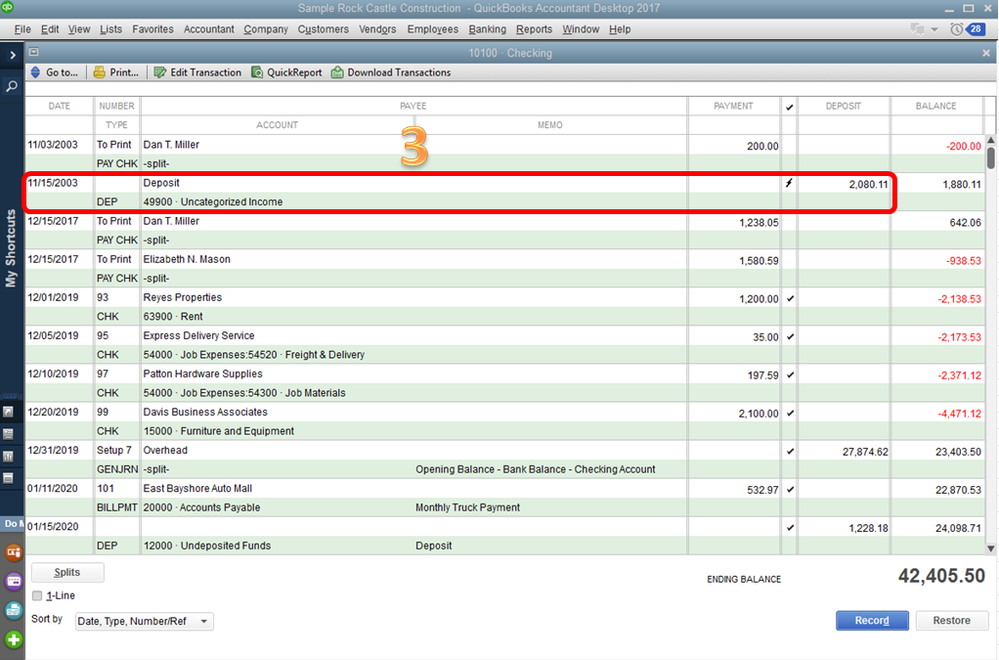Image resolution: width=999 pixels, height=660 pixels.
Task: Click memo Monthly Truck Payment
Action: point(468,508)
